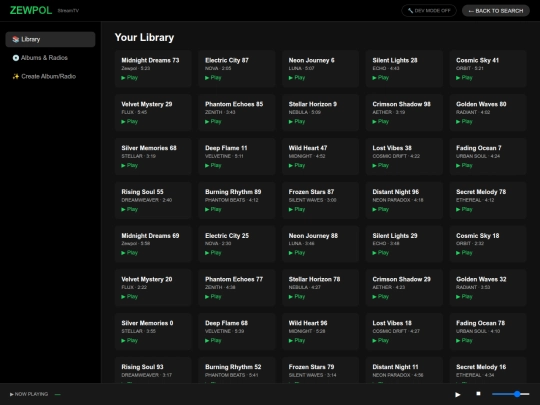Toggle Dev Mode button
The image size is (540, 405).
click(x=429, y=11)
